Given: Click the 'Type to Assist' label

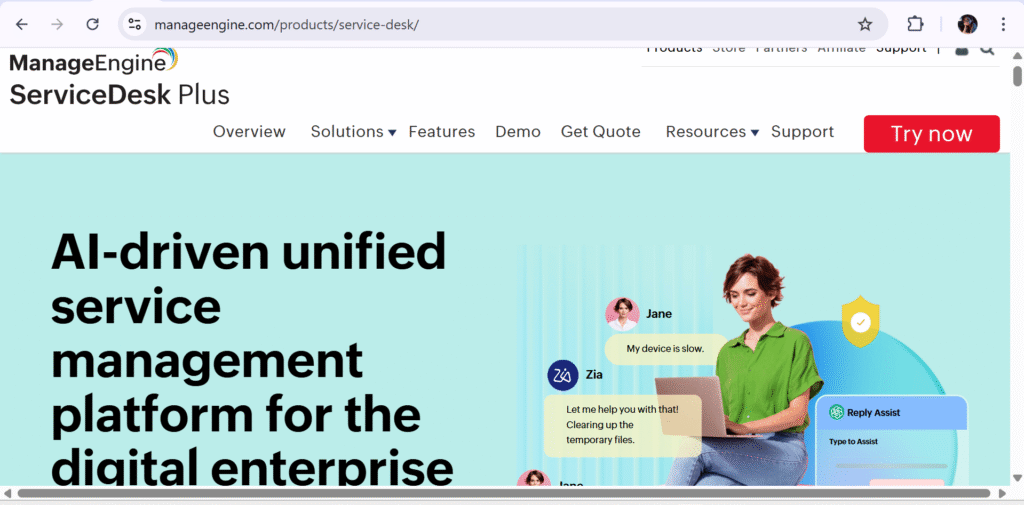Looking at the screenshot, I should coord(853,442).
